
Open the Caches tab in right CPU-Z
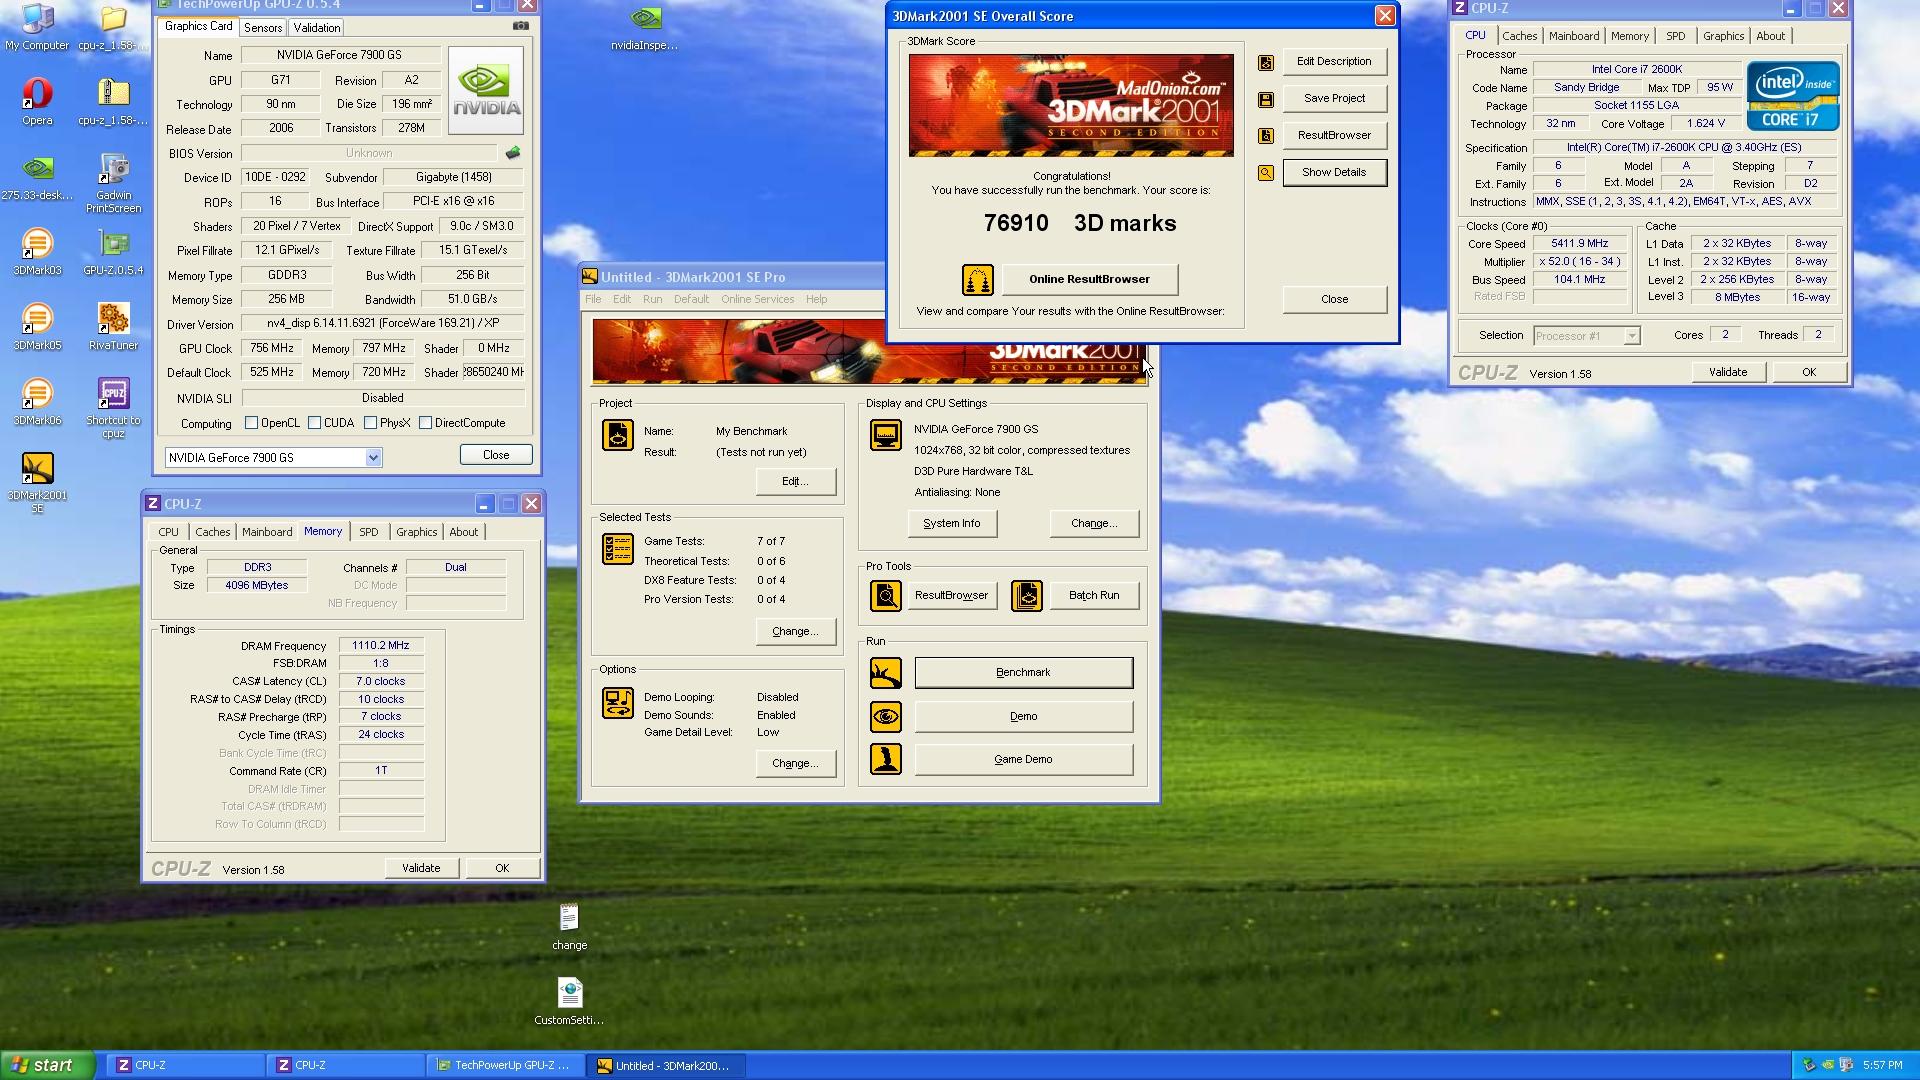(1519, 36)
